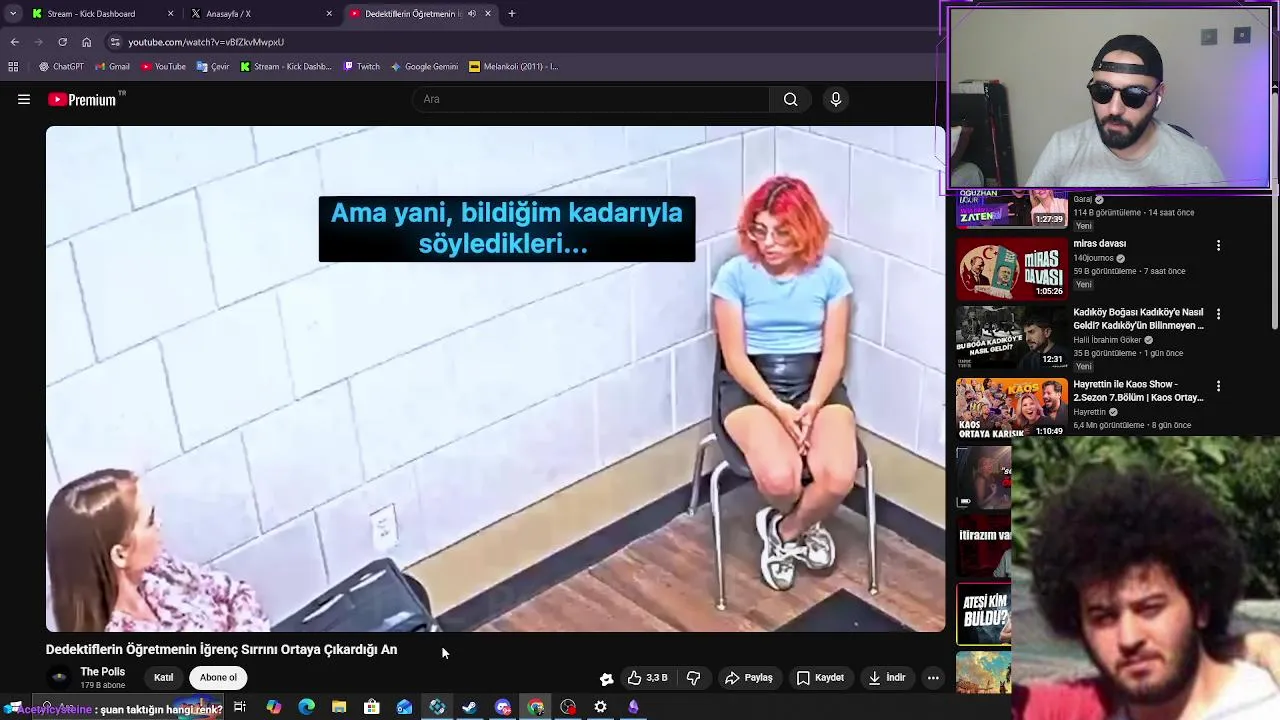Open the 1:27:39 Garaj video thumbnail
1280x720 pixels.
point(1012,209)
